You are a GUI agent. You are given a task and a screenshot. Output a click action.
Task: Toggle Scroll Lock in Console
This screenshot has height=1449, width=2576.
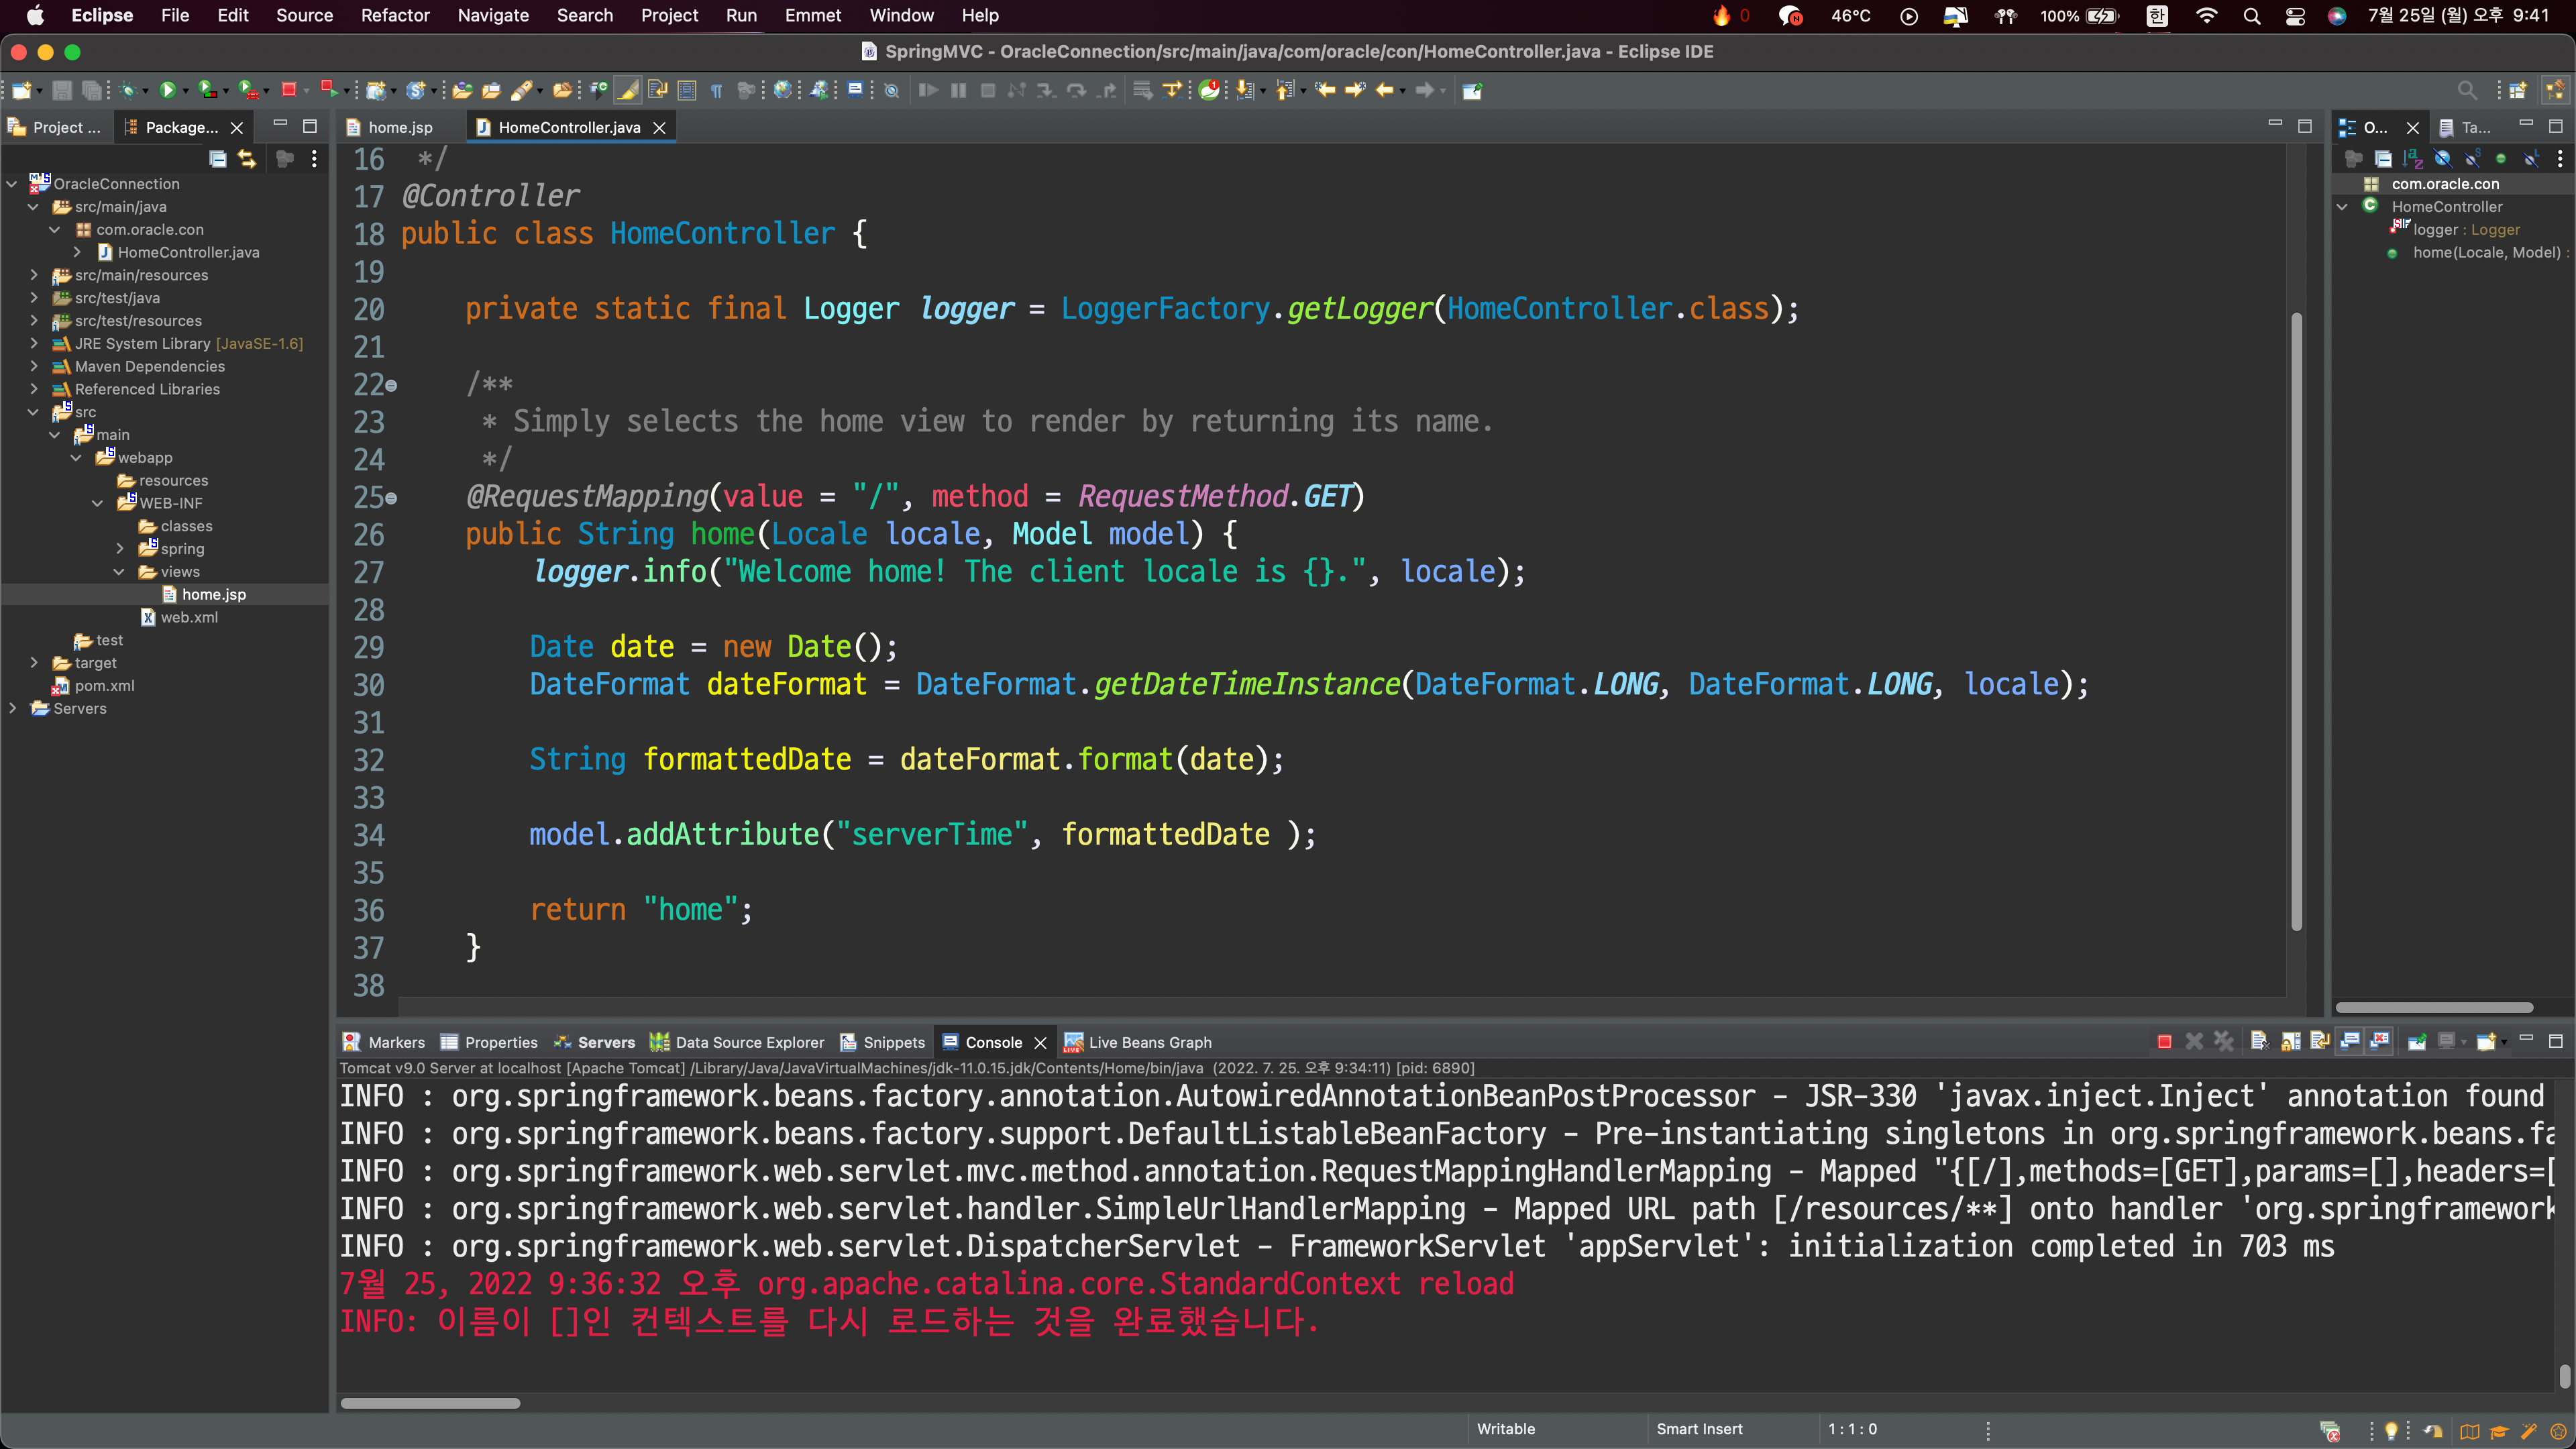2290,1042
